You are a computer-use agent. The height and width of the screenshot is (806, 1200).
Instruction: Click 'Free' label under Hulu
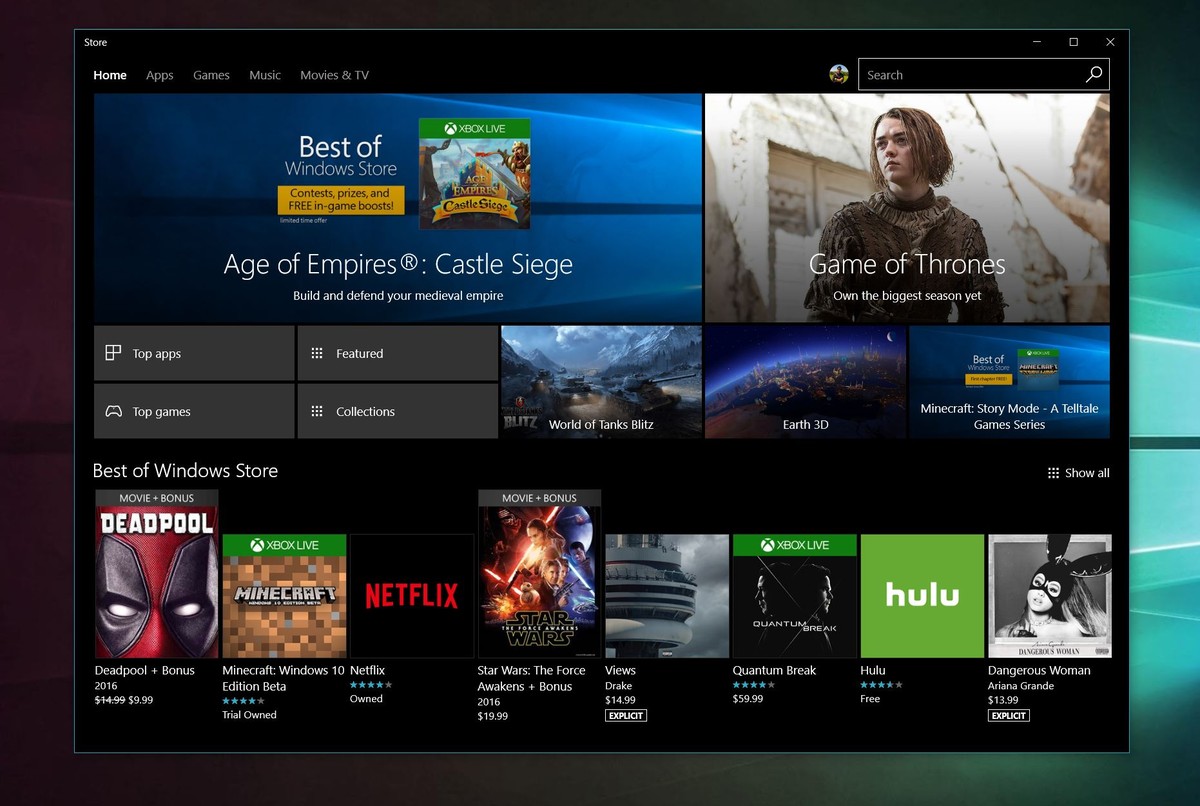coord(870,699)
